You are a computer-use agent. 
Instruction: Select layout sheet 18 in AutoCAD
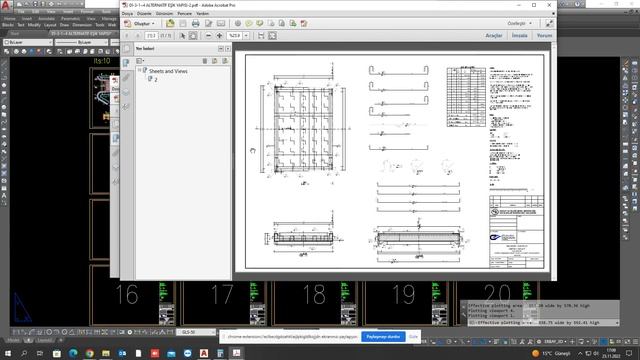point(314,295)
